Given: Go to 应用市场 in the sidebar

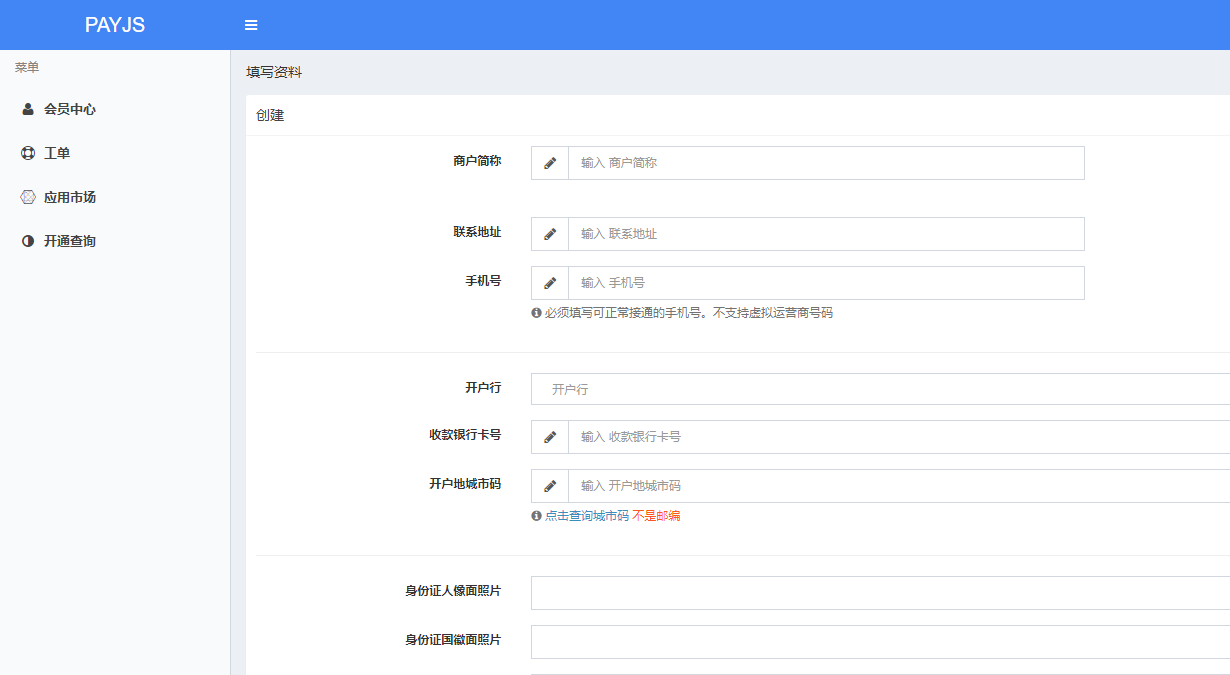Looking at the screenshot, I should 70,197.
